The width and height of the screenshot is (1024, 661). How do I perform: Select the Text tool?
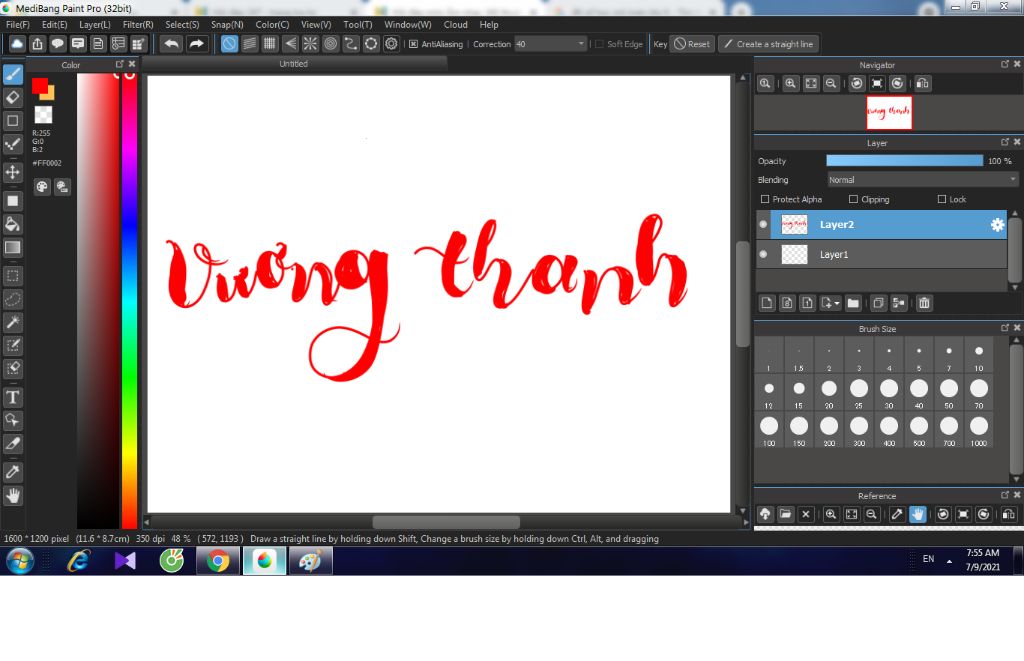[12, 397]
